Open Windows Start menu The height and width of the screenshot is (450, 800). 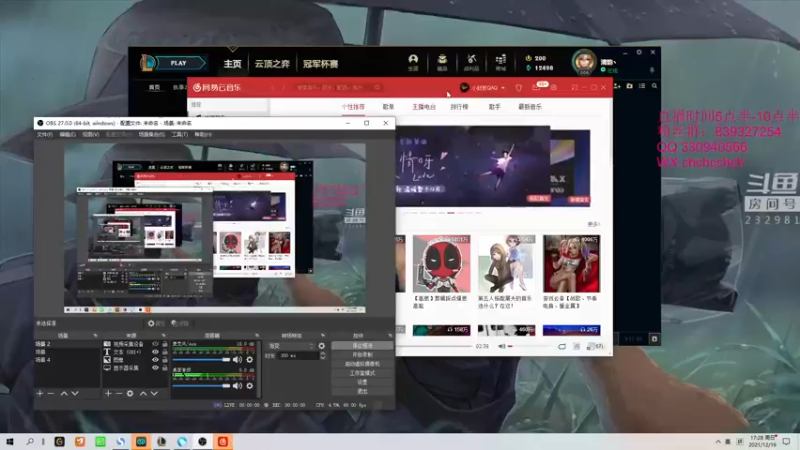pyautogui.click(x=9, y=441)
